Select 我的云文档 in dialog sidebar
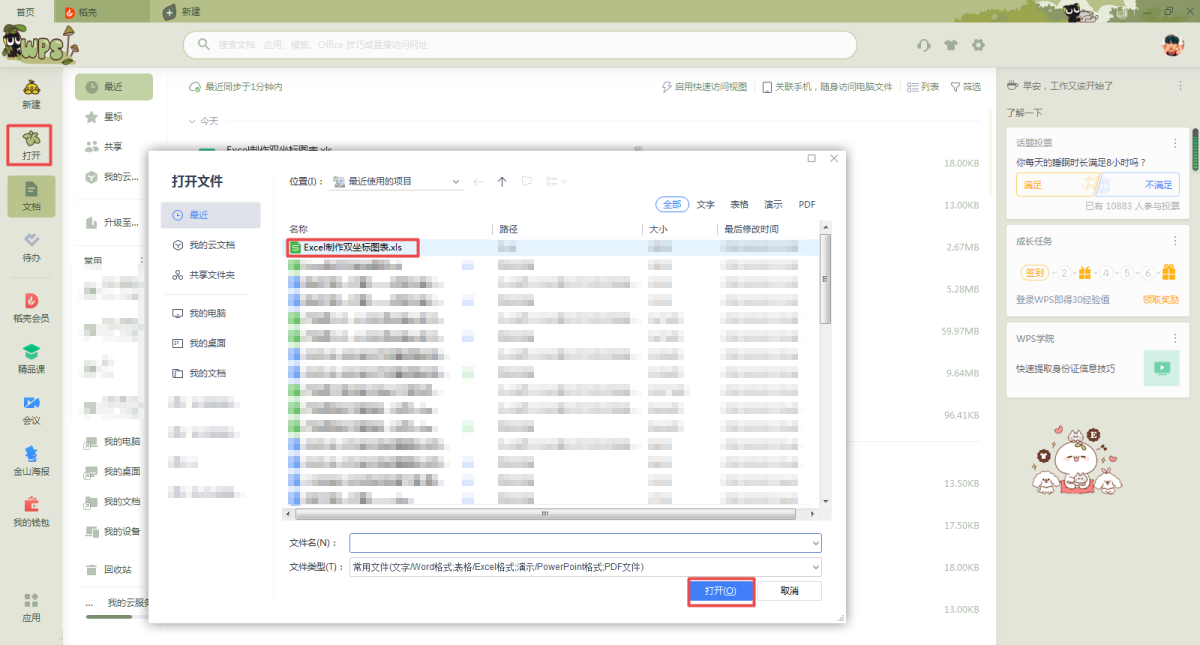The height and width of the screenshot is (645, 1200). point(211,245)
